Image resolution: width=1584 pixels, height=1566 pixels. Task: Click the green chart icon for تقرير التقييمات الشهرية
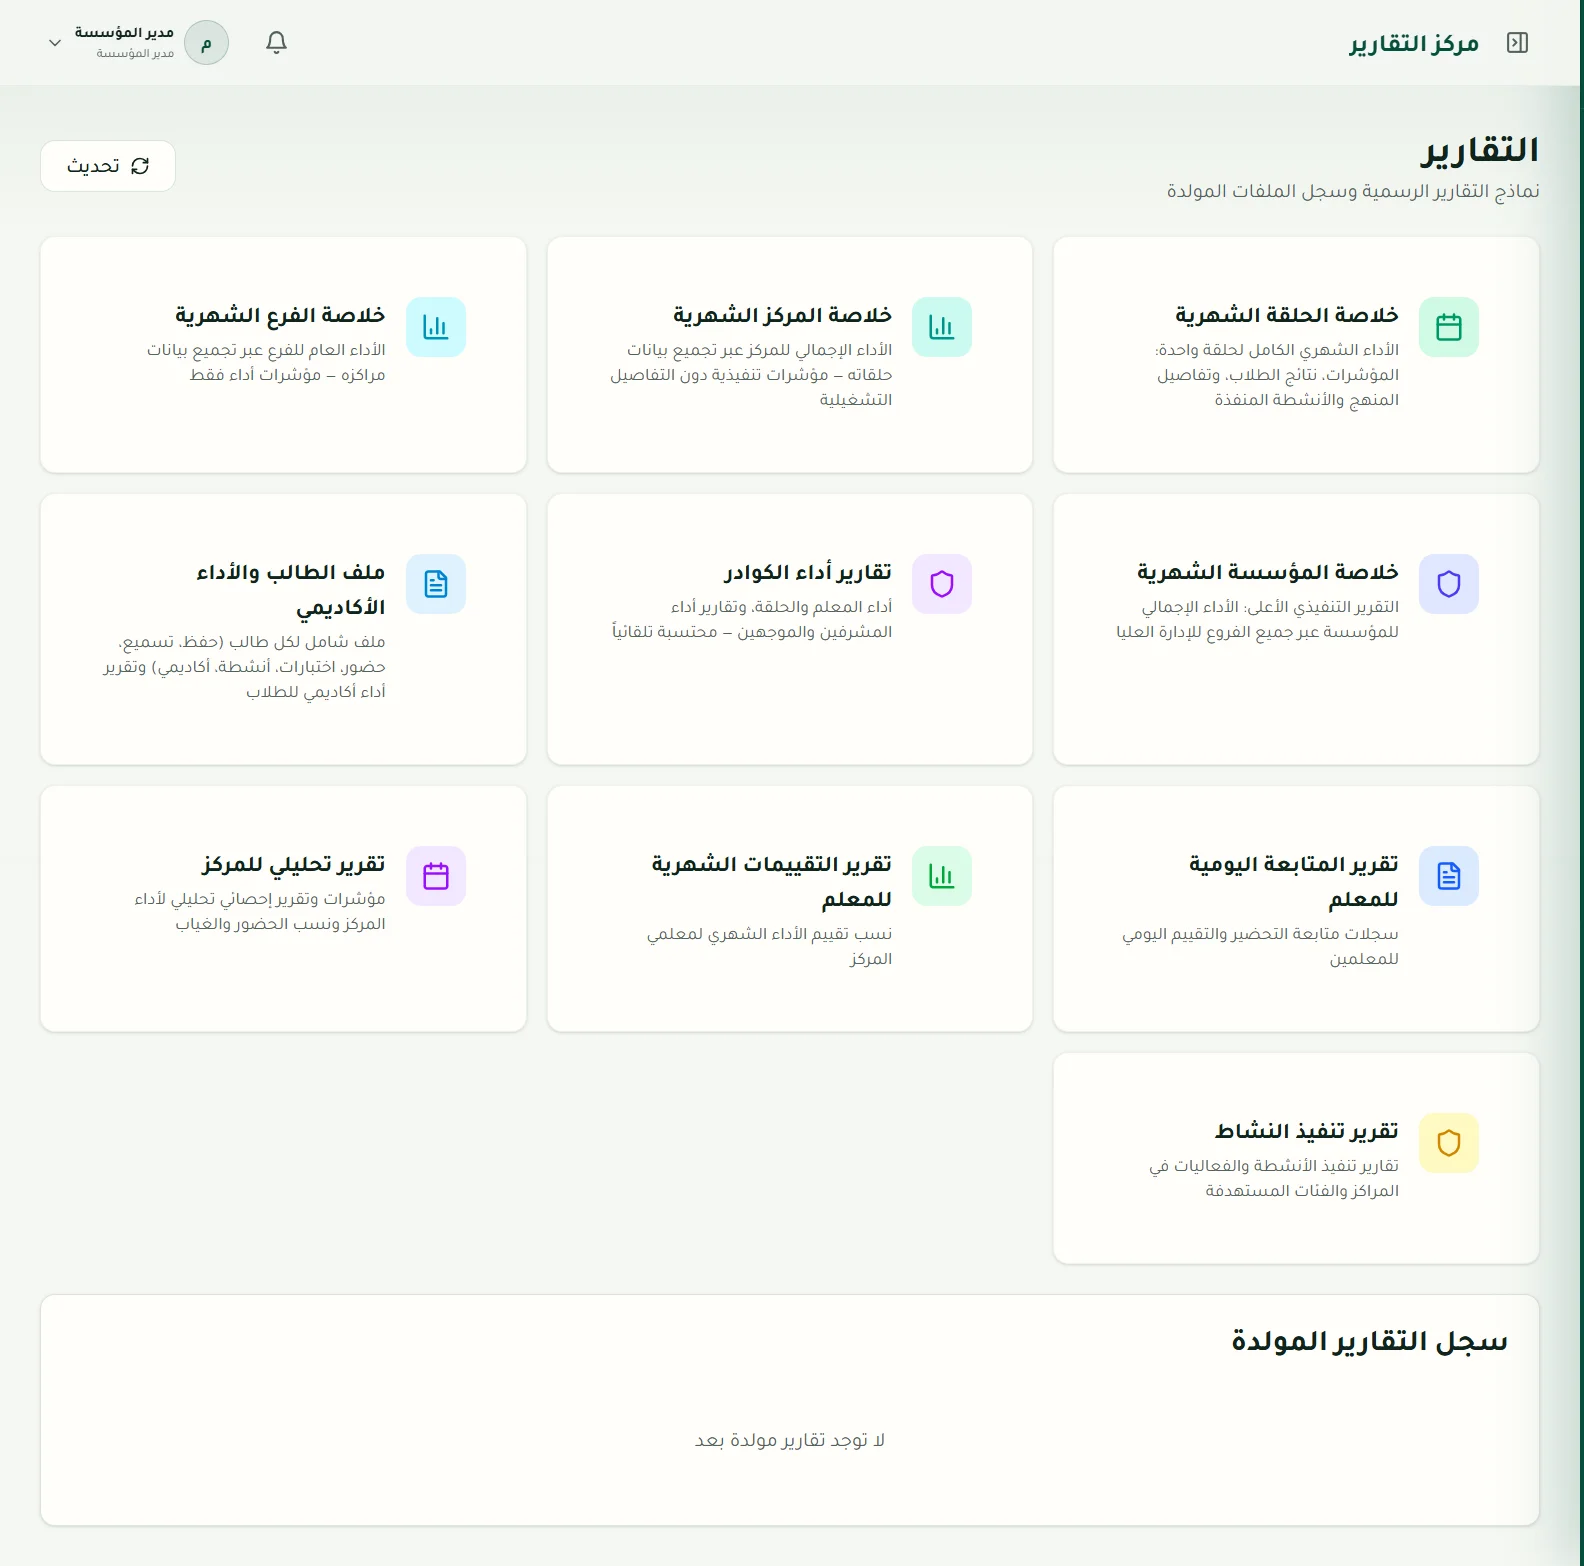pos(942,876)
